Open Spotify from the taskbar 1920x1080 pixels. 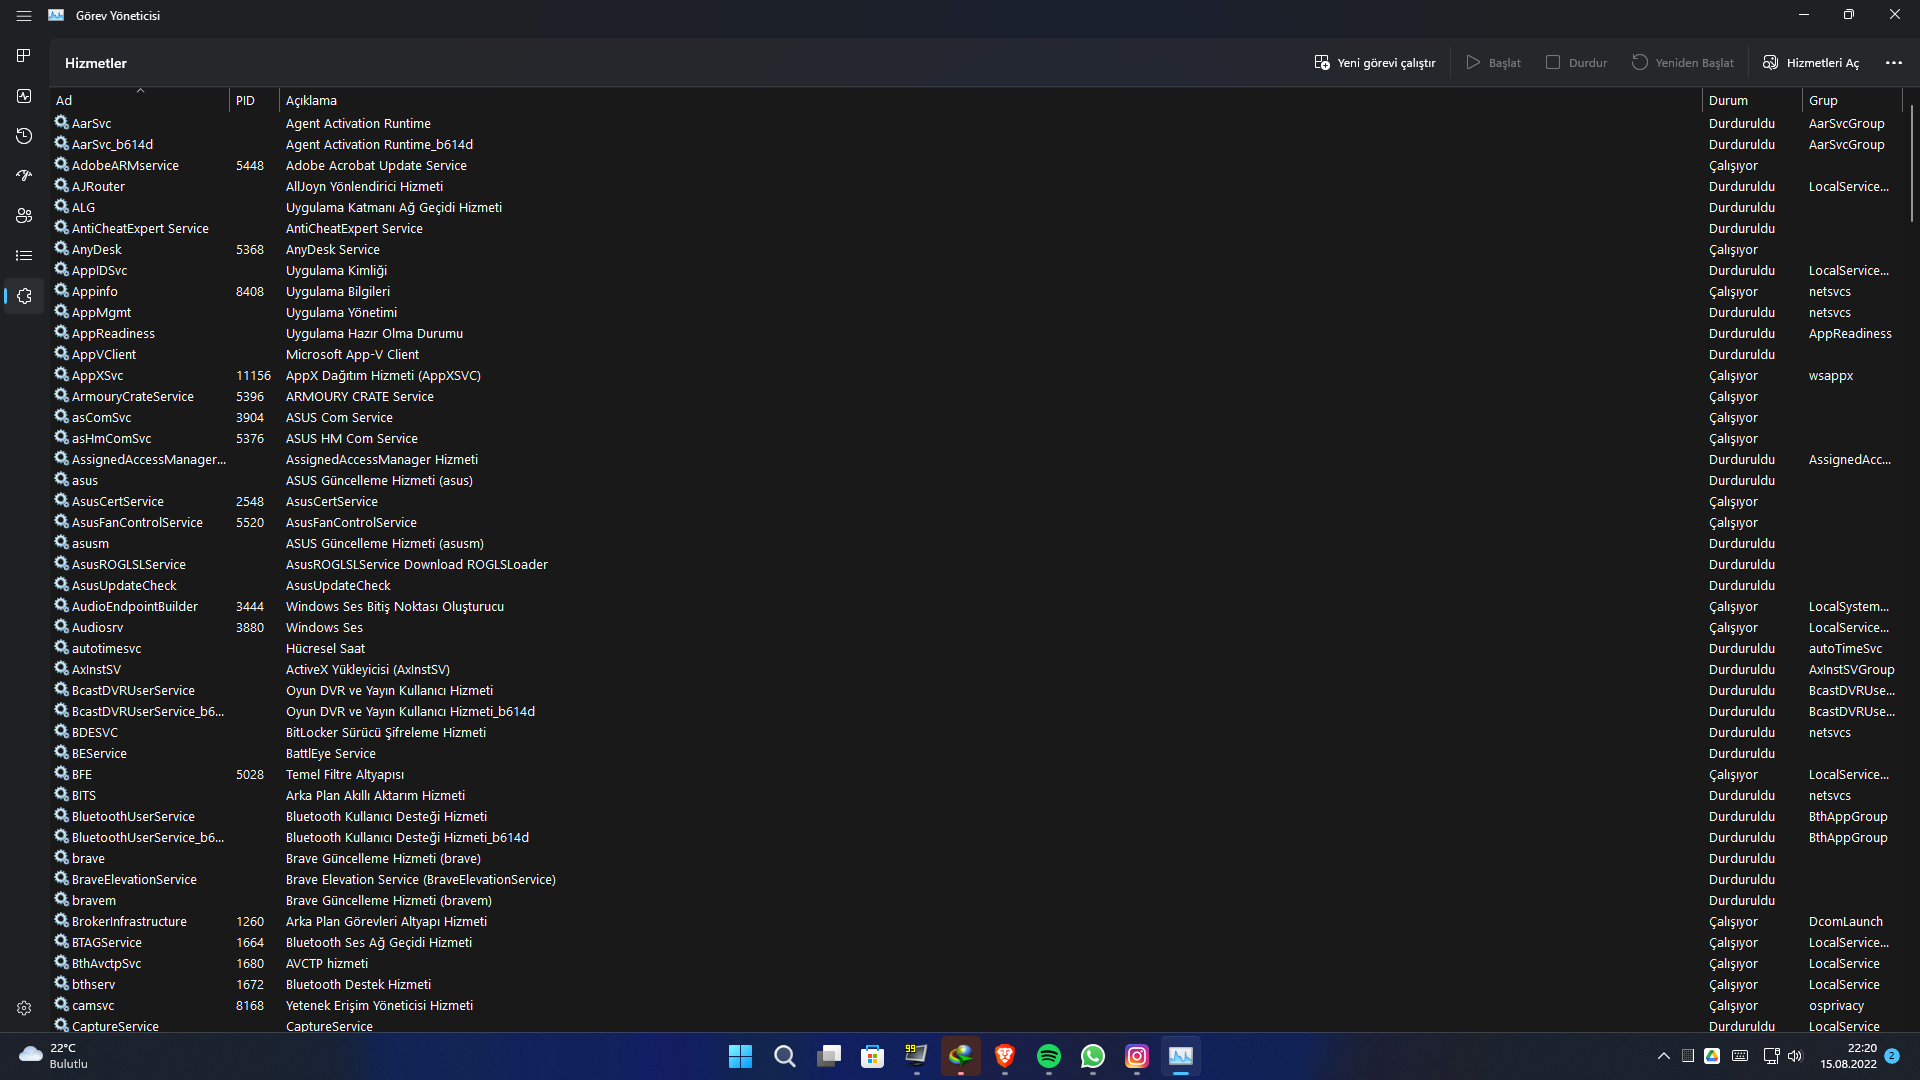tap(1048, 1056)
